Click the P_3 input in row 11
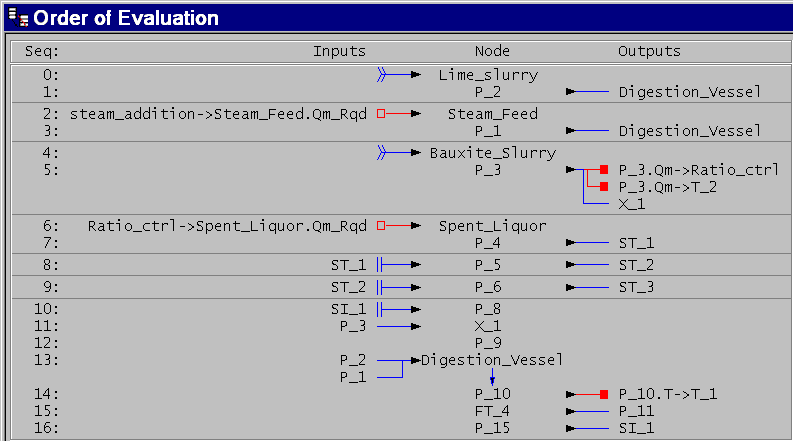This screenshot has width=793, height=441. click(x=353, y=327)
